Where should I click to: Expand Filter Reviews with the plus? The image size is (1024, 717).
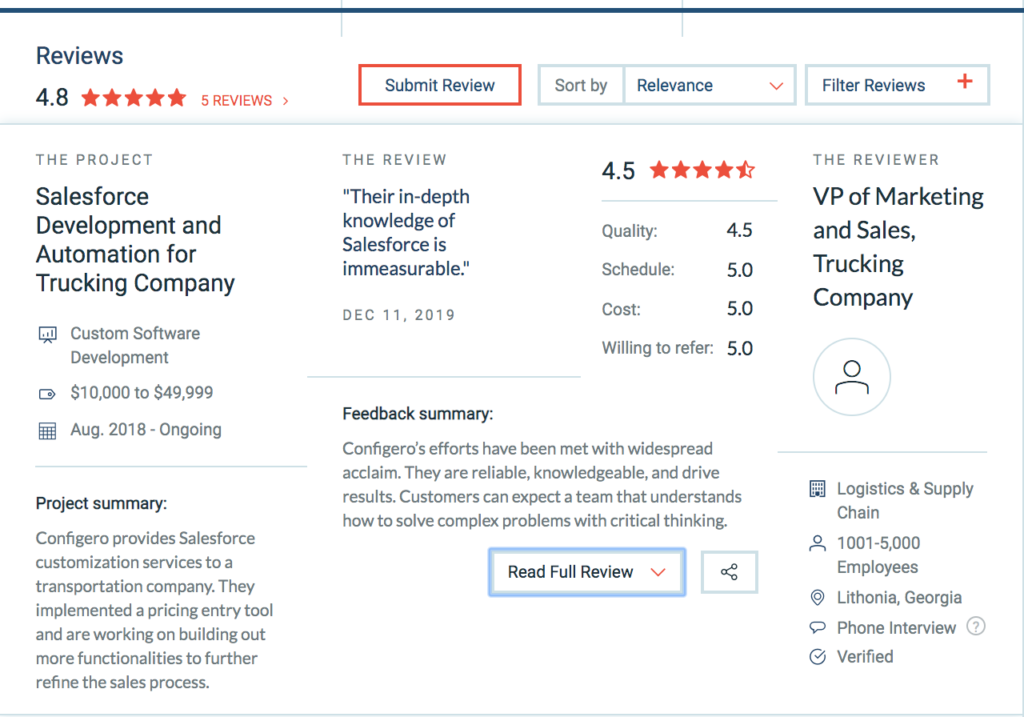point(965,82)
